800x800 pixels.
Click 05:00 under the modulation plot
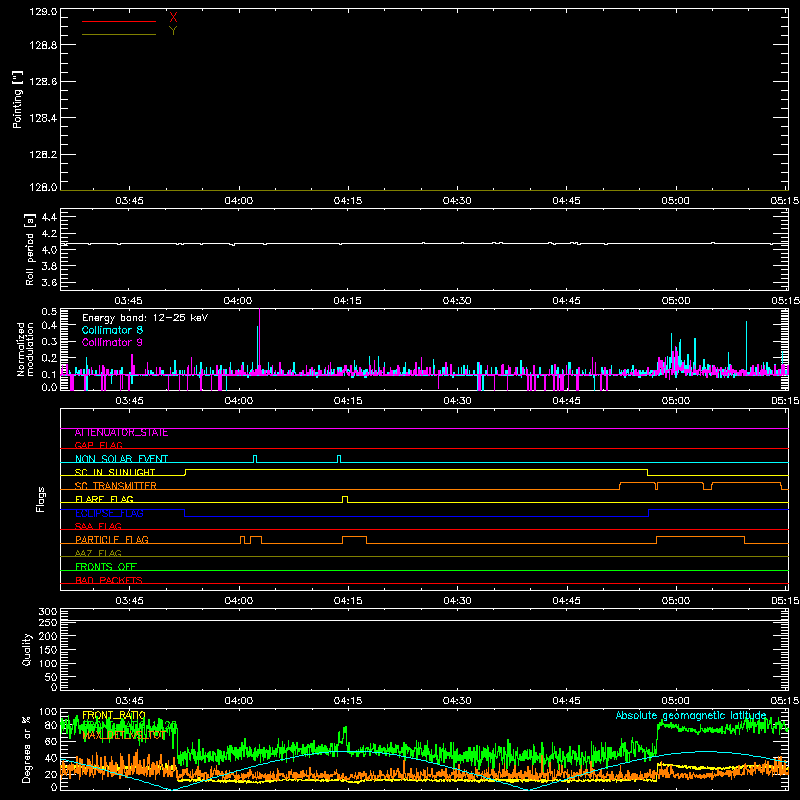[676, 401]
